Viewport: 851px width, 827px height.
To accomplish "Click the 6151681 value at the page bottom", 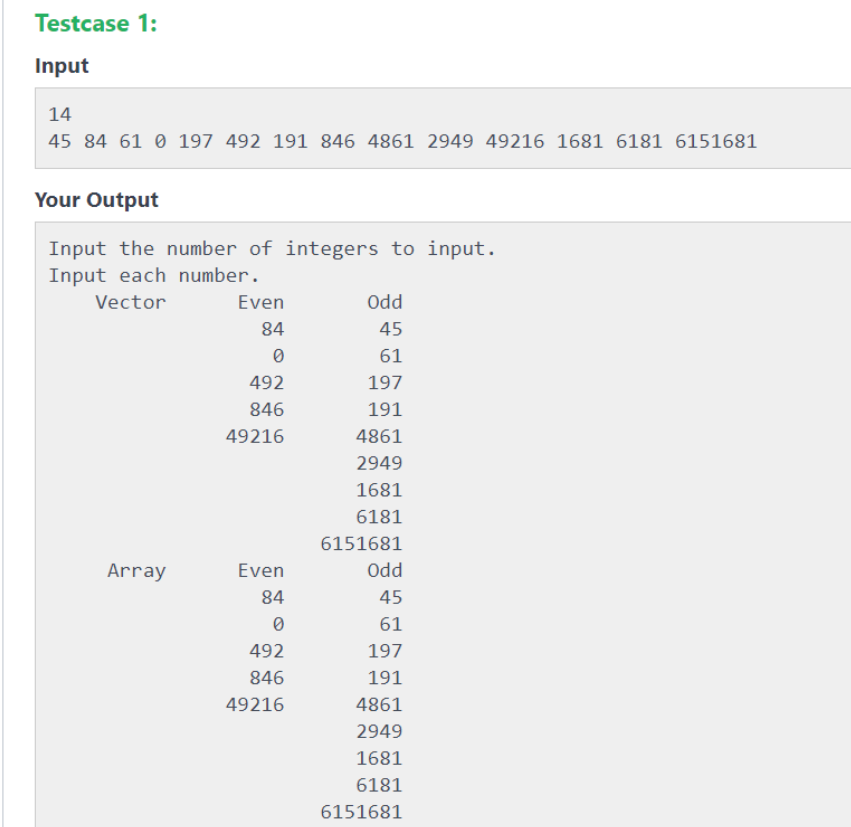I will 363,812.
